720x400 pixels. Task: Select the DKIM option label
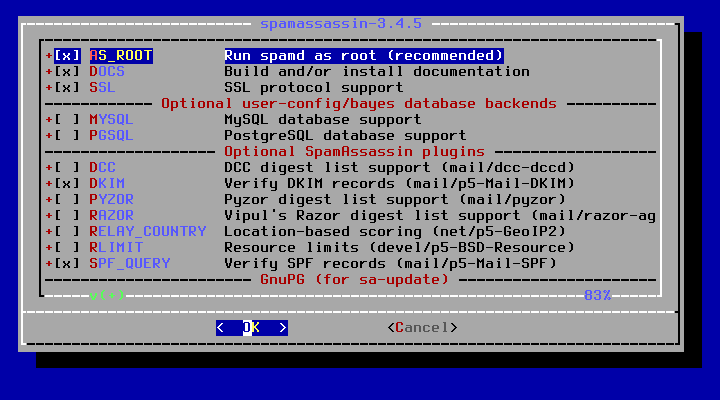(x=107, y=184)
